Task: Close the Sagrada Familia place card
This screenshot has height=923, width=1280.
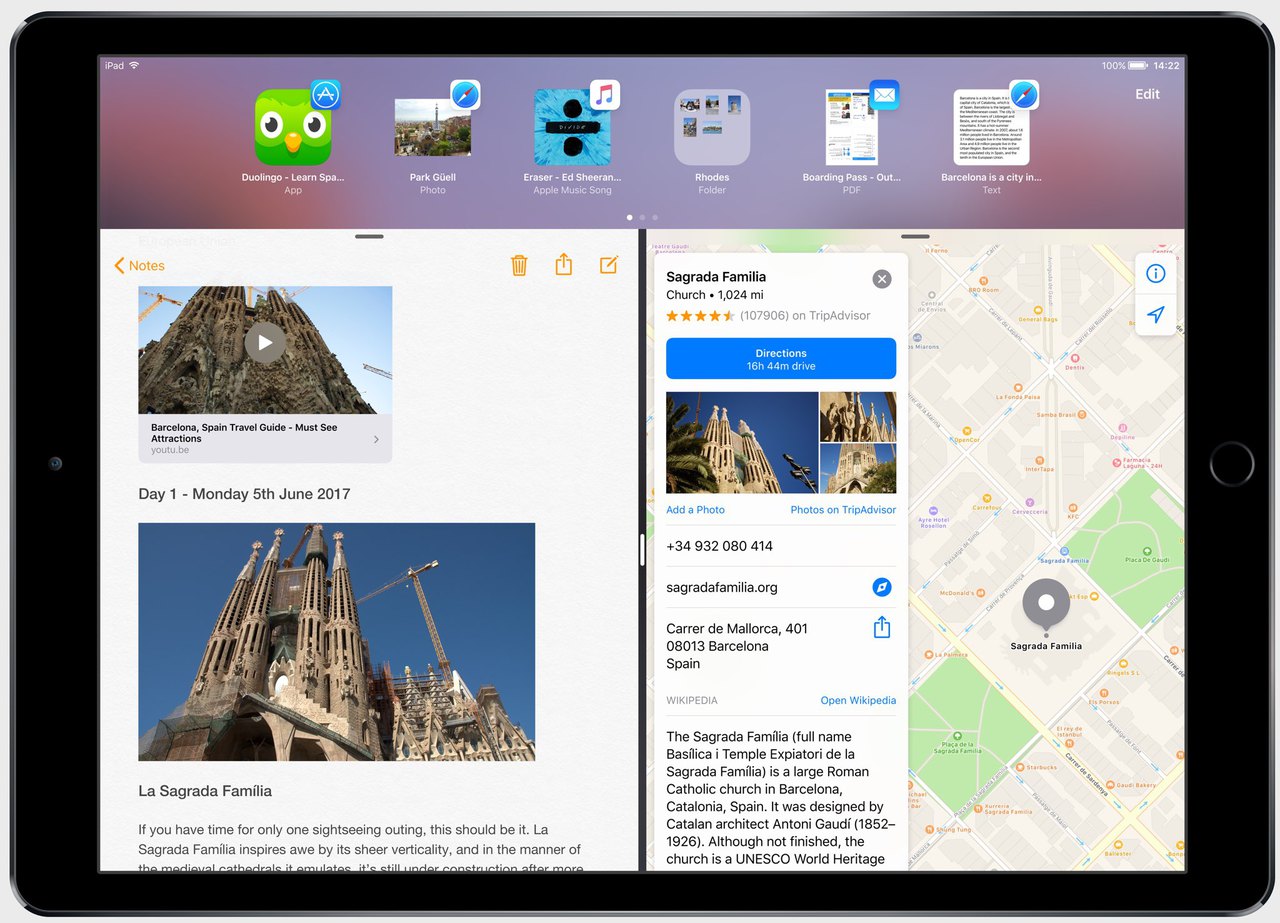Action: click(881, 279)
